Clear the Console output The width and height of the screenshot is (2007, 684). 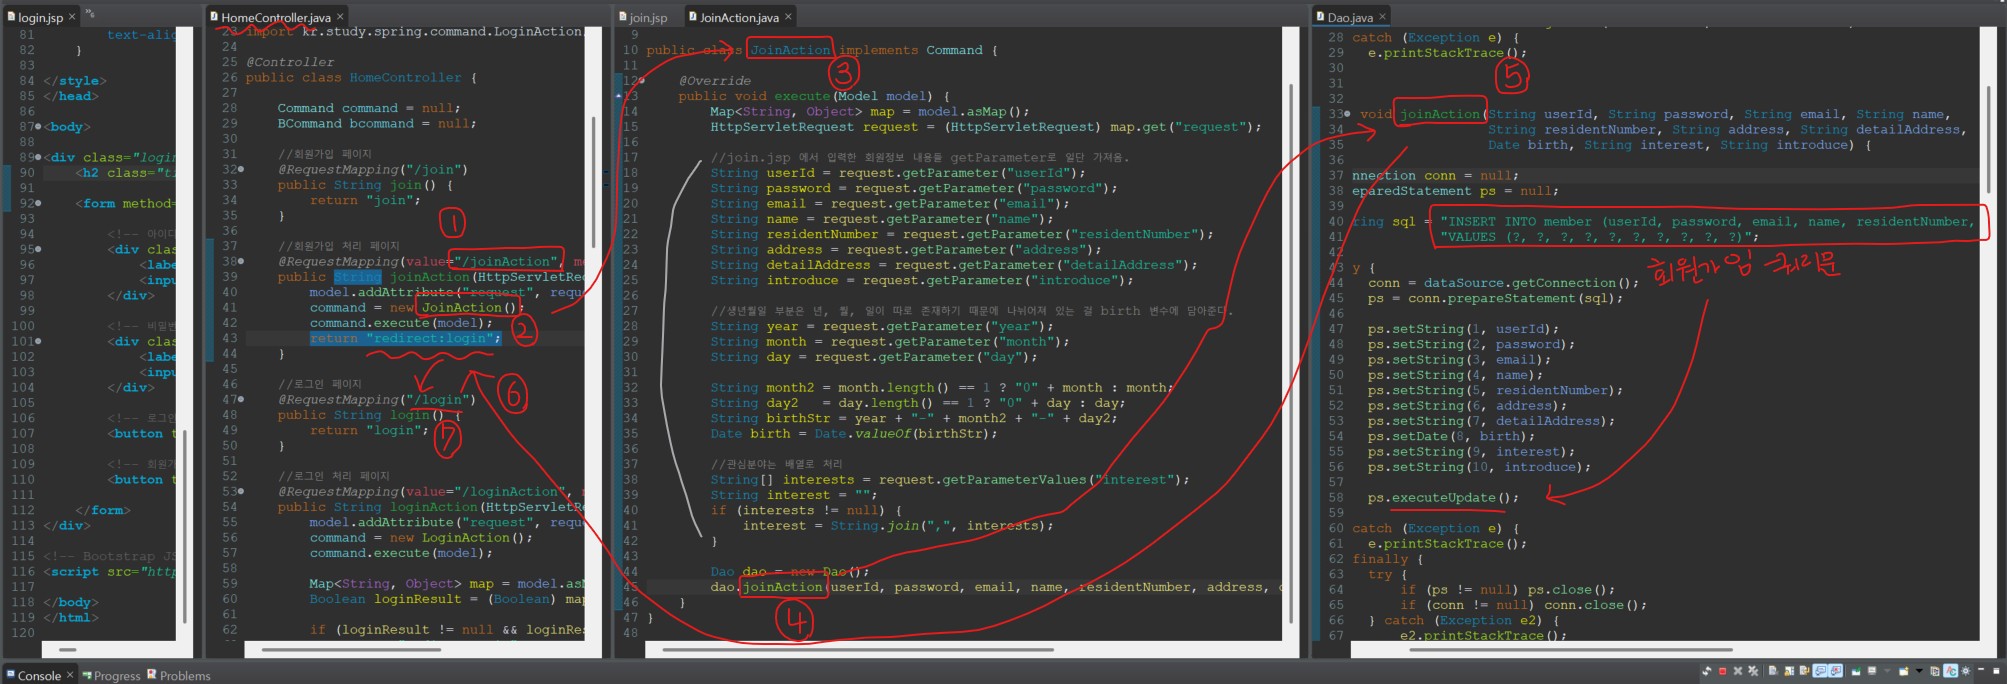(1773, 671)
